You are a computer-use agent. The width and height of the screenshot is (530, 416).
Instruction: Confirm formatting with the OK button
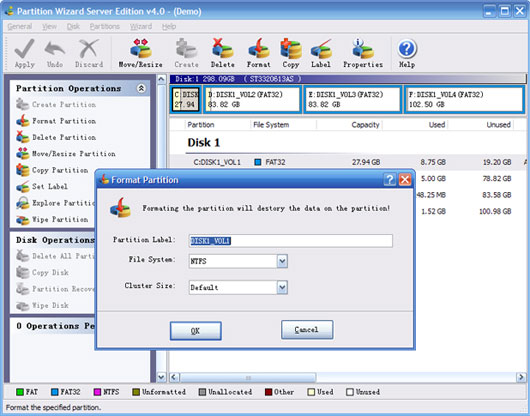[196, 331]
